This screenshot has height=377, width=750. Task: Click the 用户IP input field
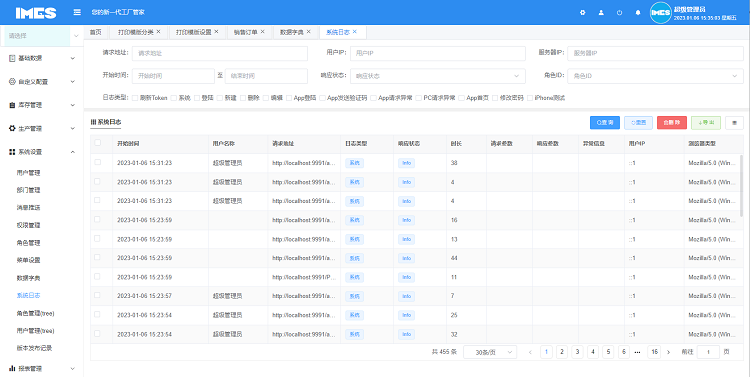tap(438, 53)
